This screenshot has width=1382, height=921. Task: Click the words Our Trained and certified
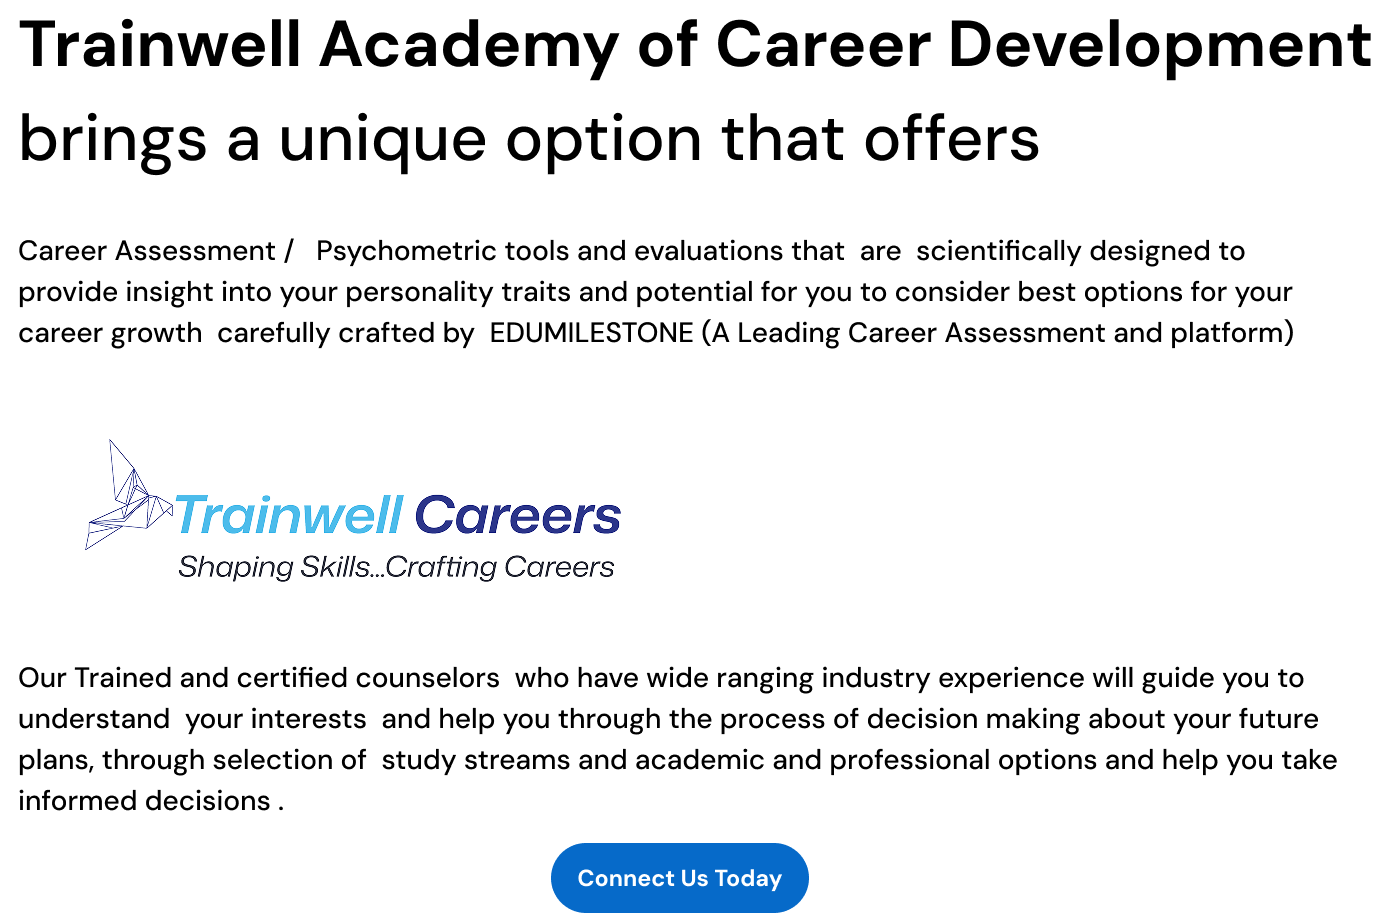(x=183, y=678)
